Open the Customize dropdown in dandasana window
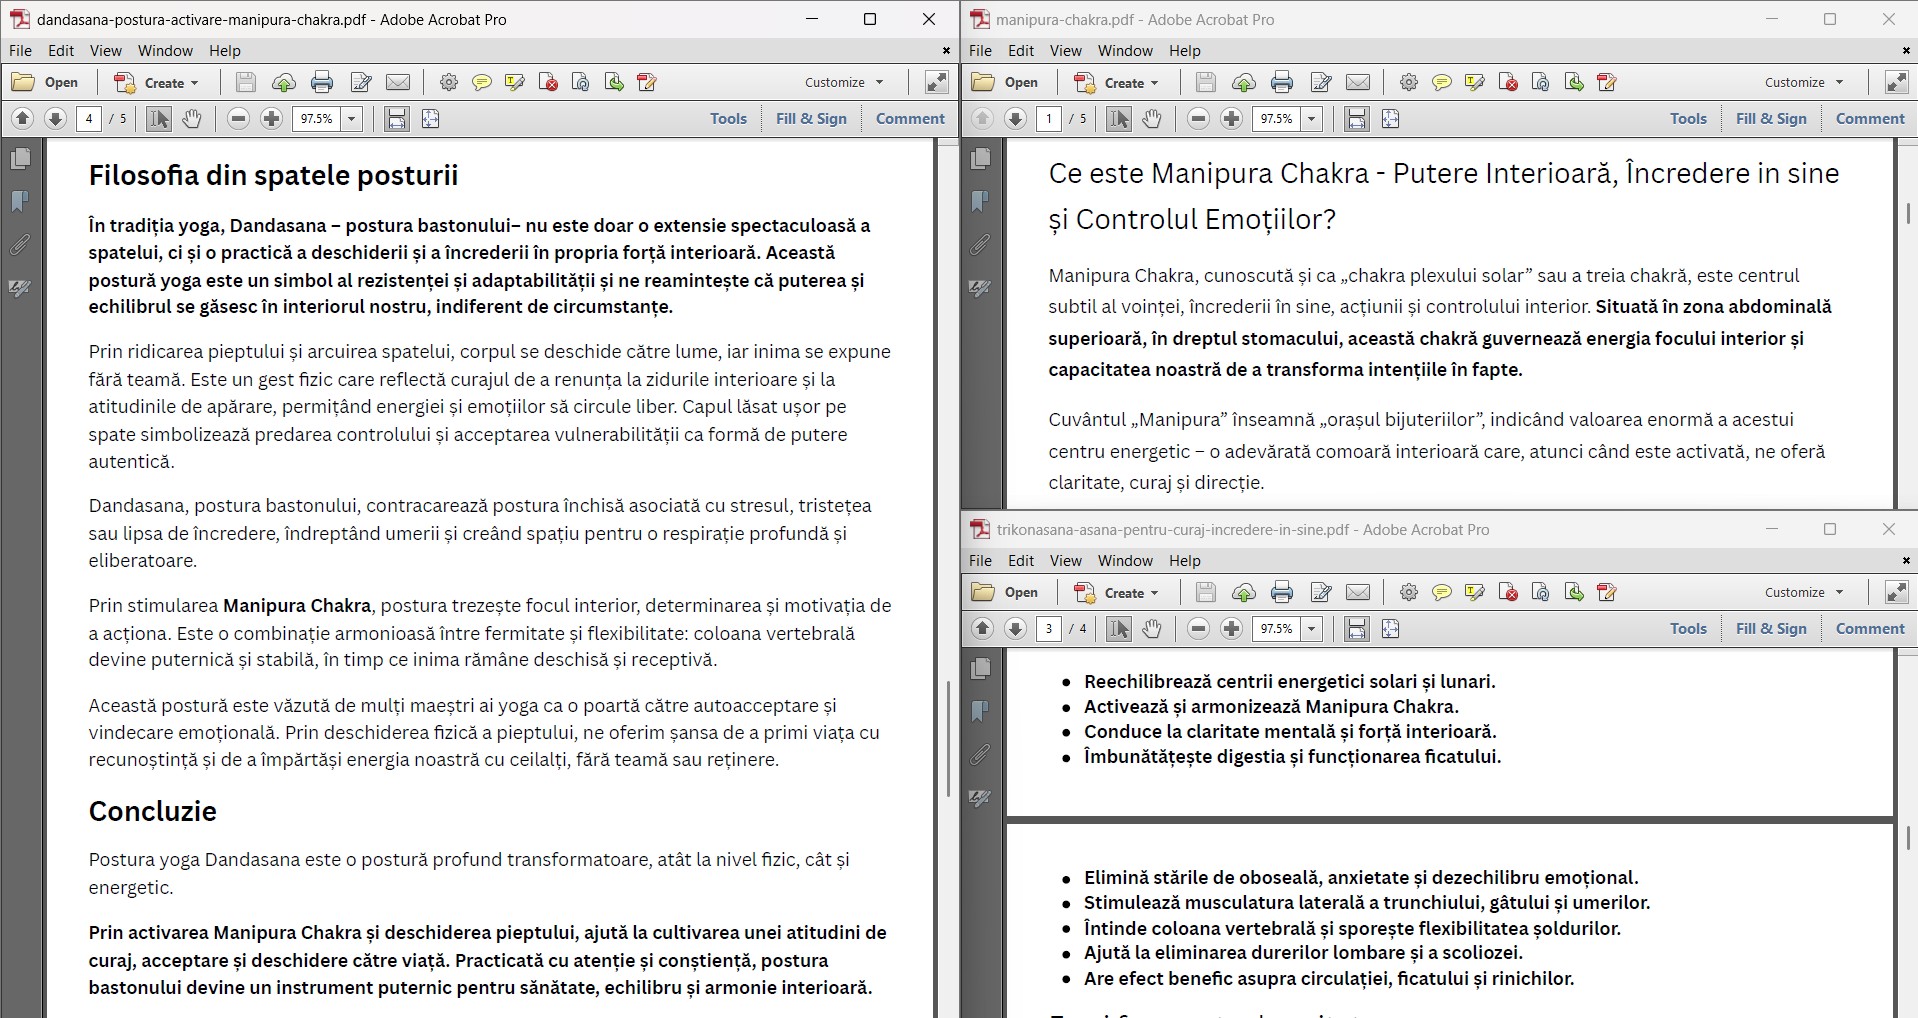This screenshot has height=1018, width=1918. click(845, 82)
